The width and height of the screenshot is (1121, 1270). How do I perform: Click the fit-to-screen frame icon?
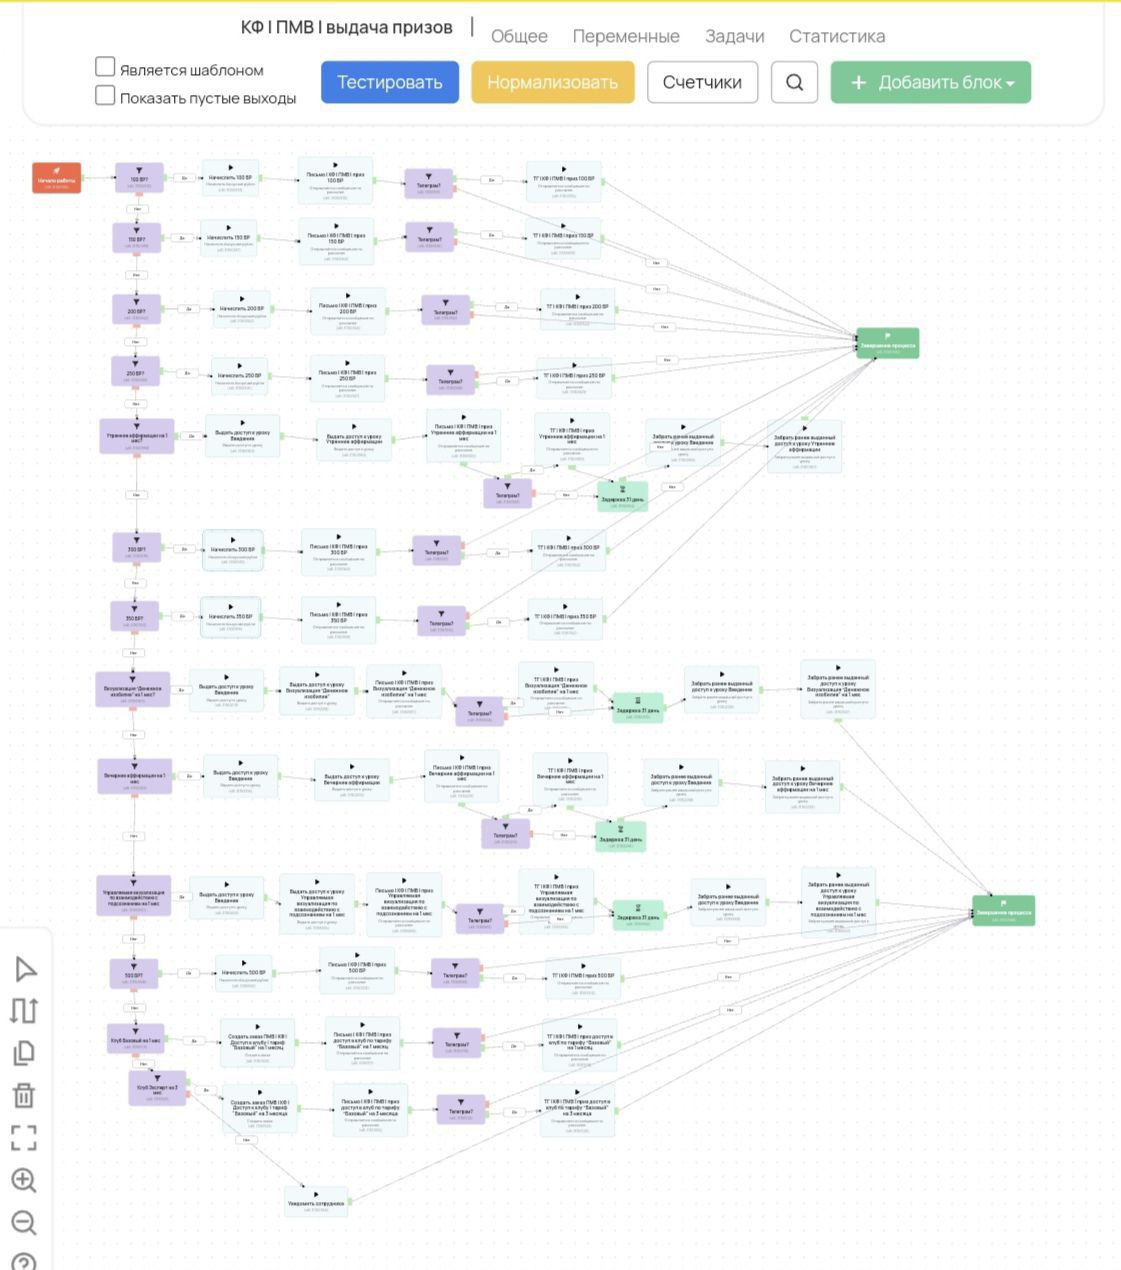point(24,1137)
